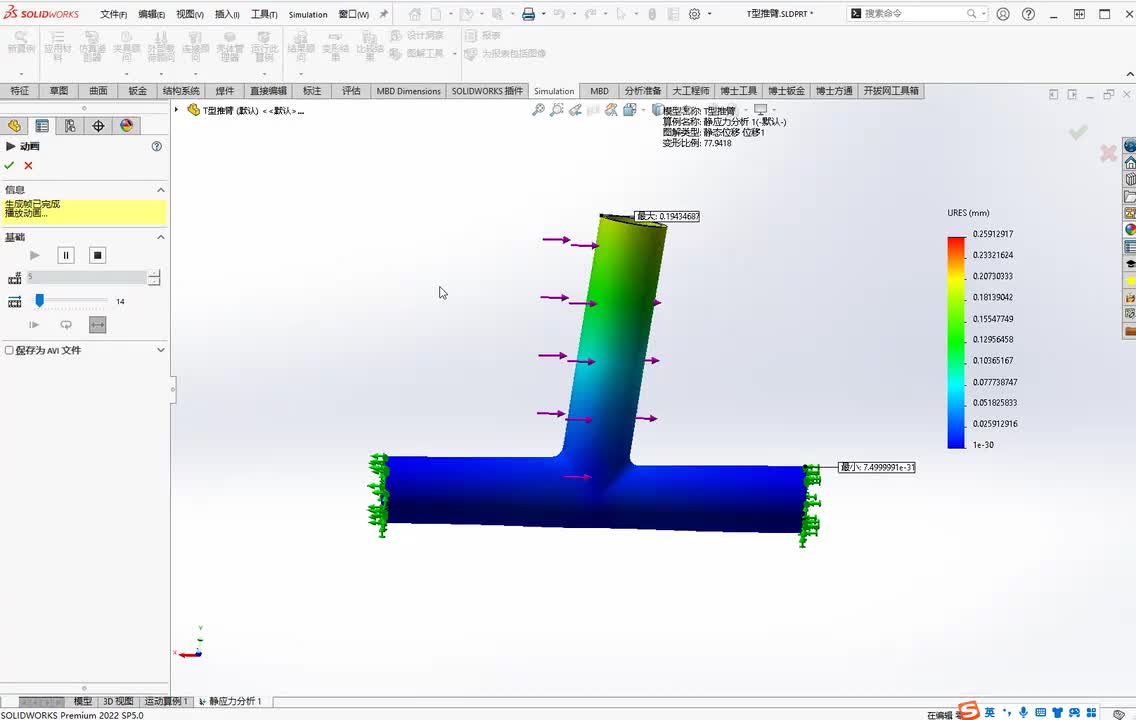Open the DisplayManager color ball tab
1136x720 pixels.
(127, 125)
